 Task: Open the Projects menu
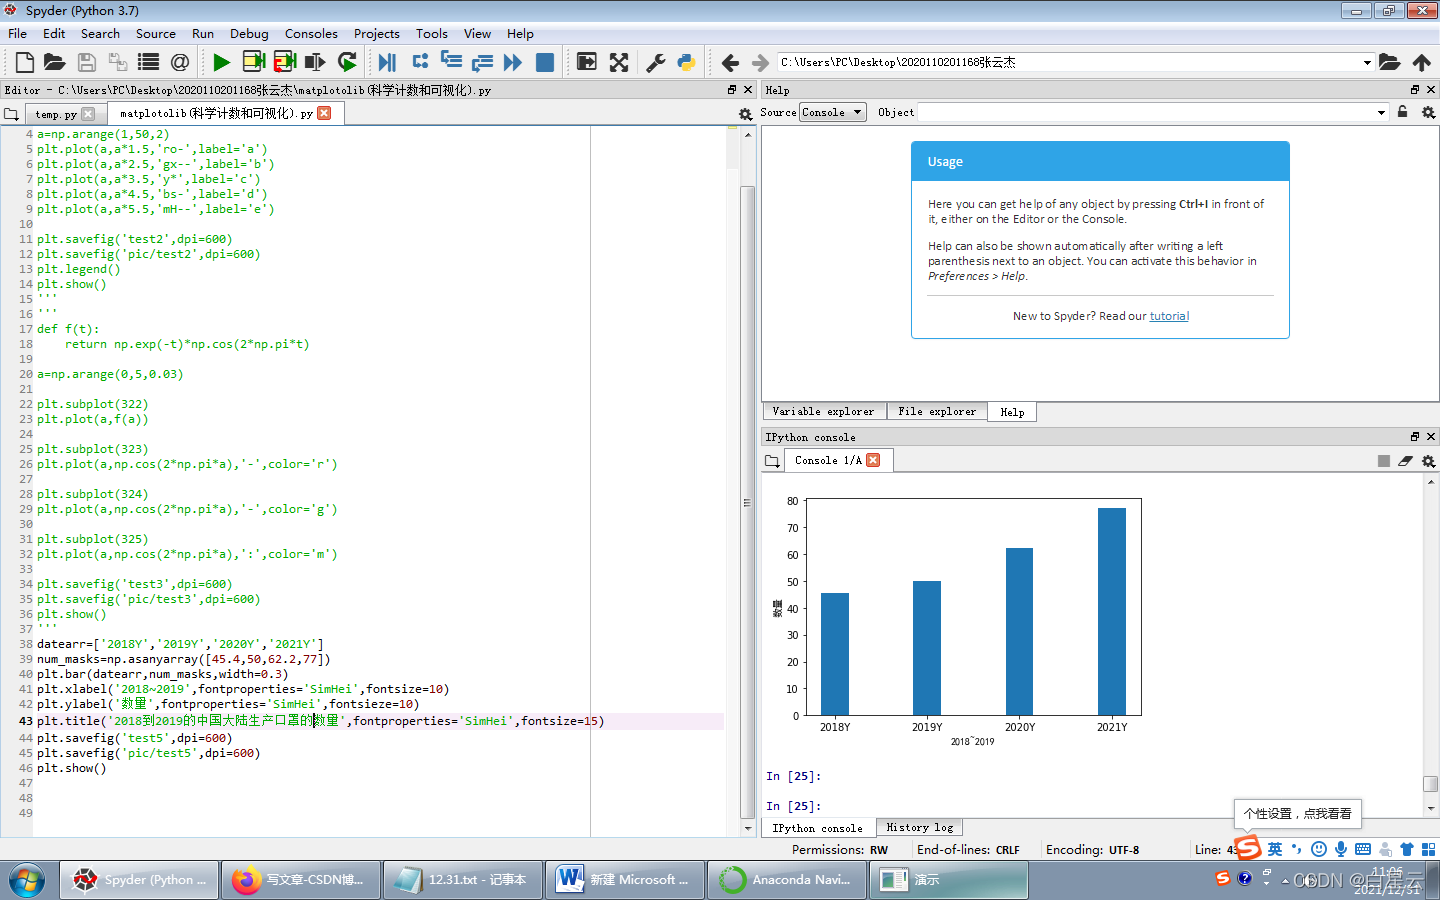pyautogui.click(x=377, y=33)
